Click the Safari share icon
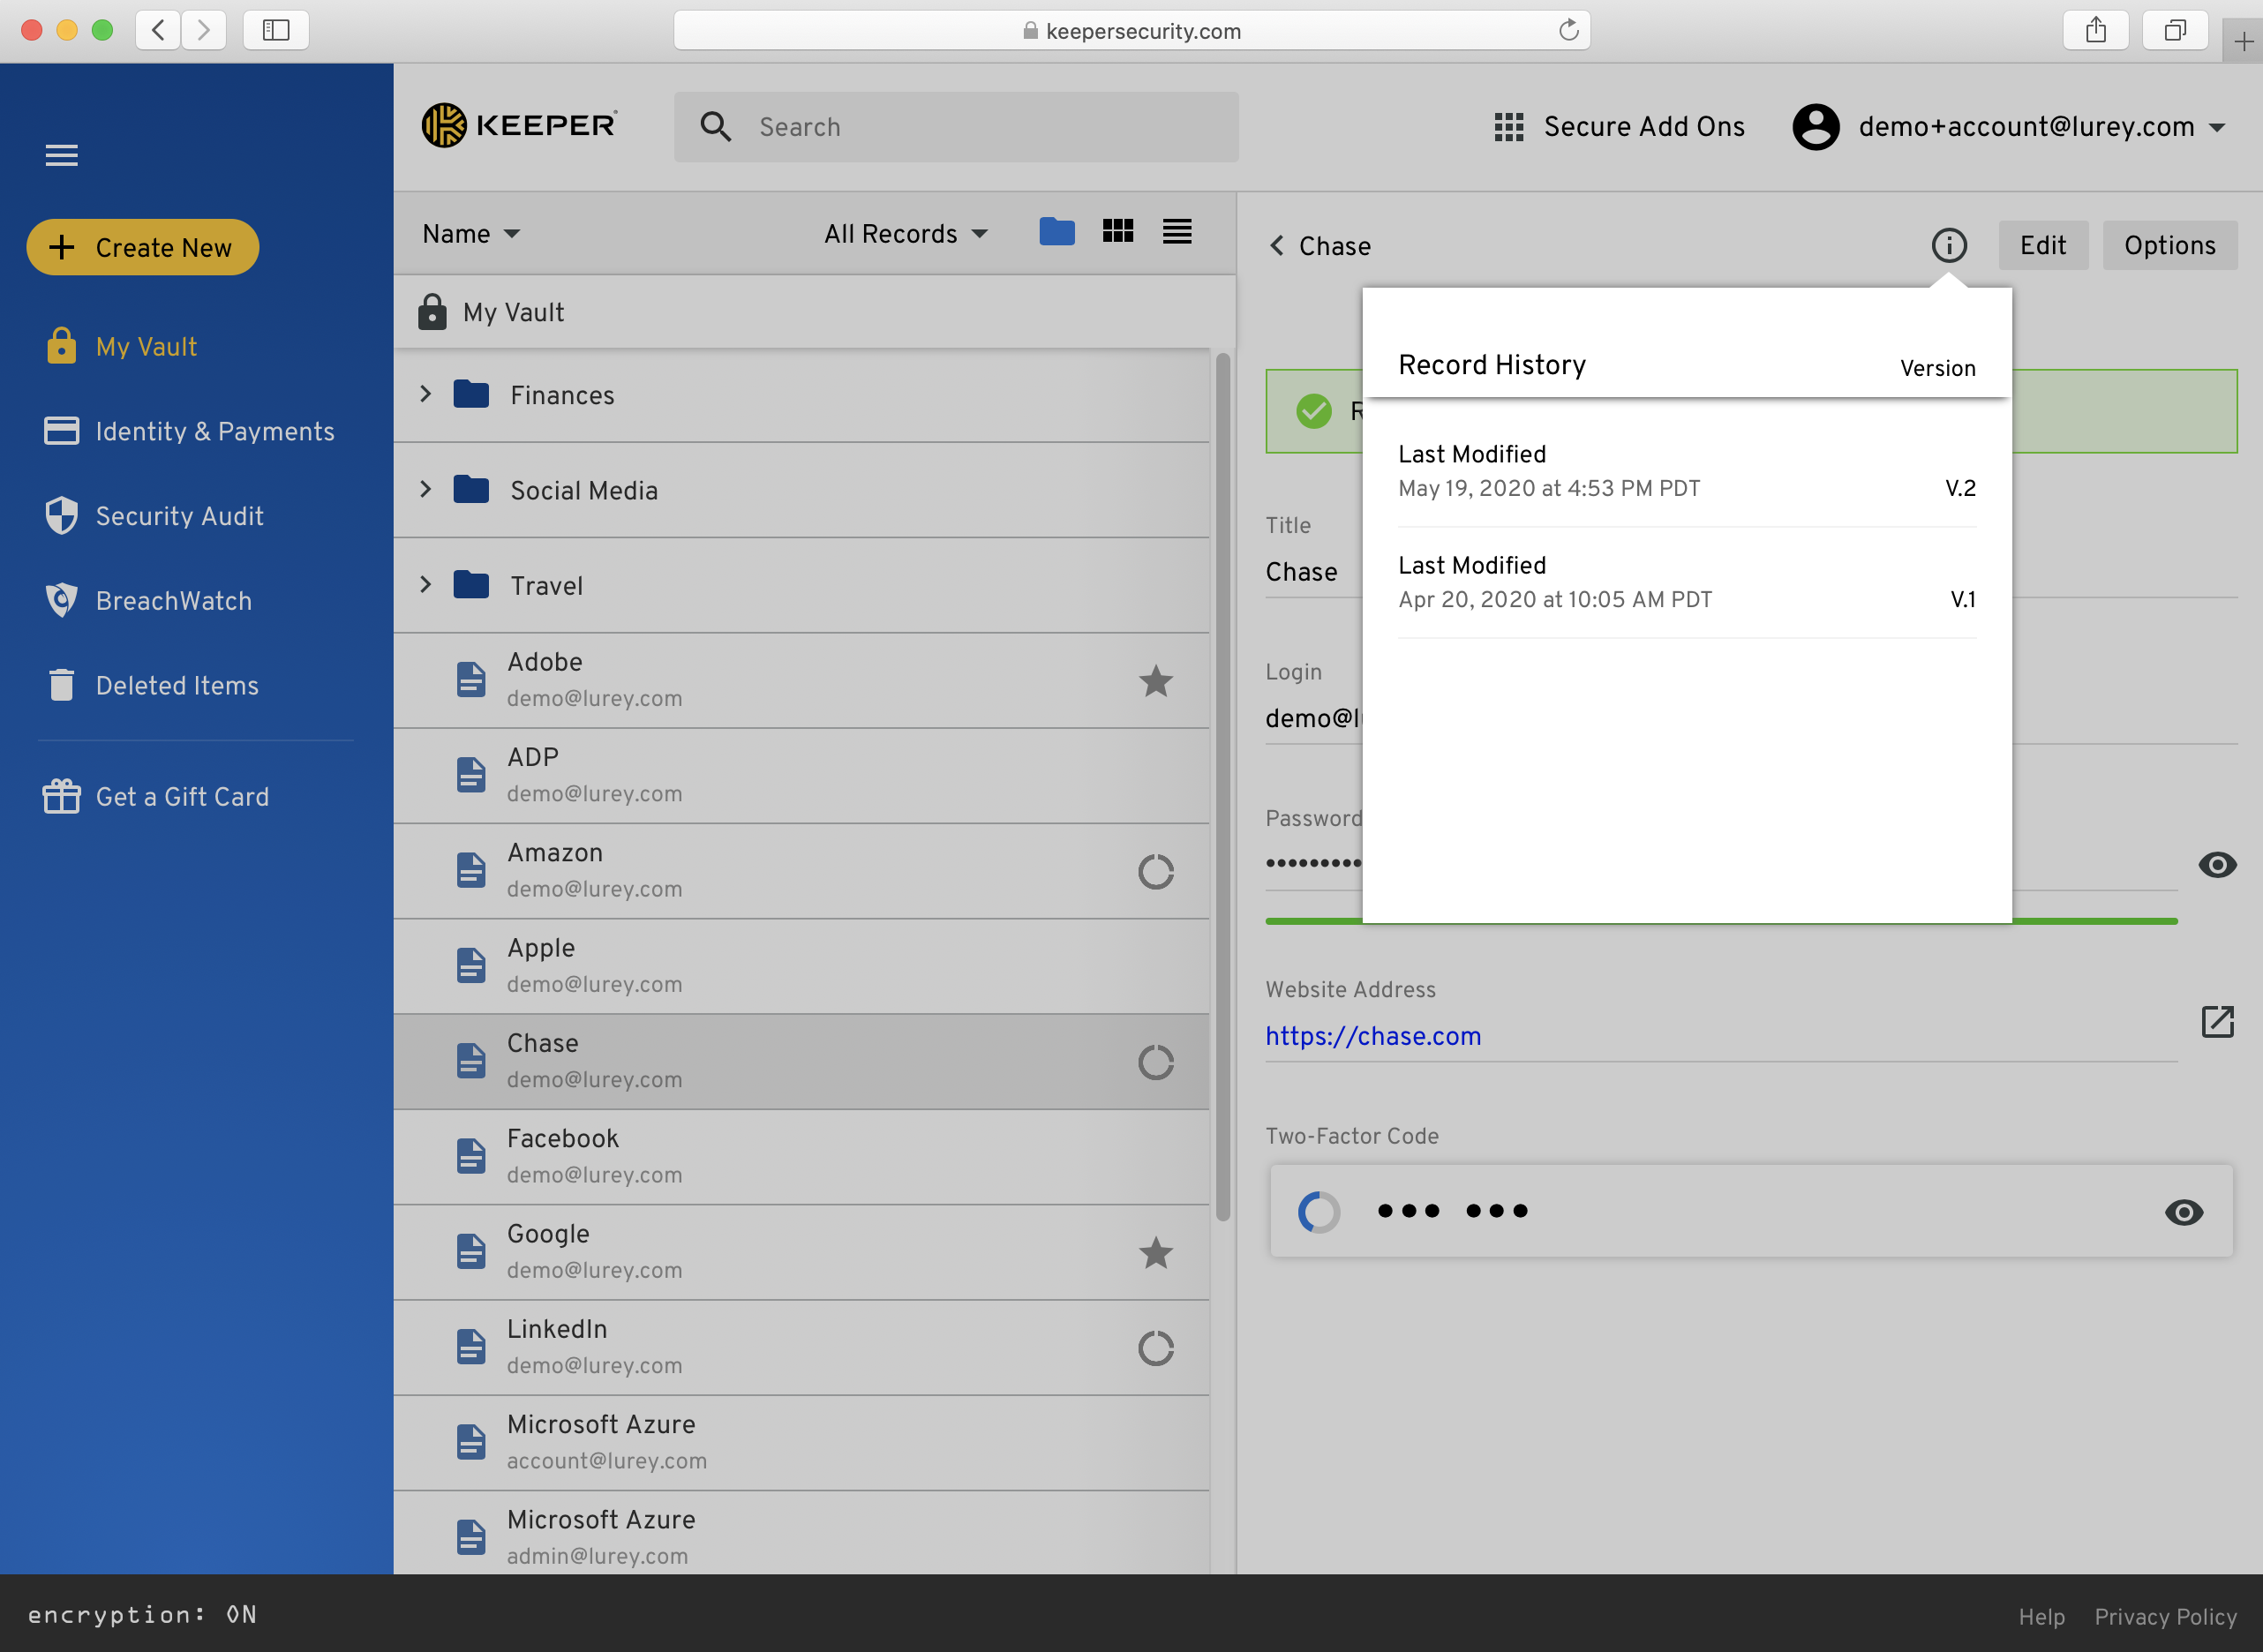 2095,30
